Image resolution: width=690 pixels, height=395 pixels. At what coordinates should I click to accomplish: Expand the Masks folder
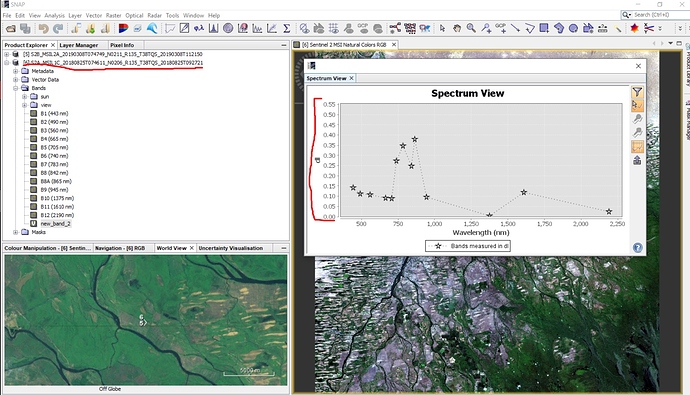[15, 232]
